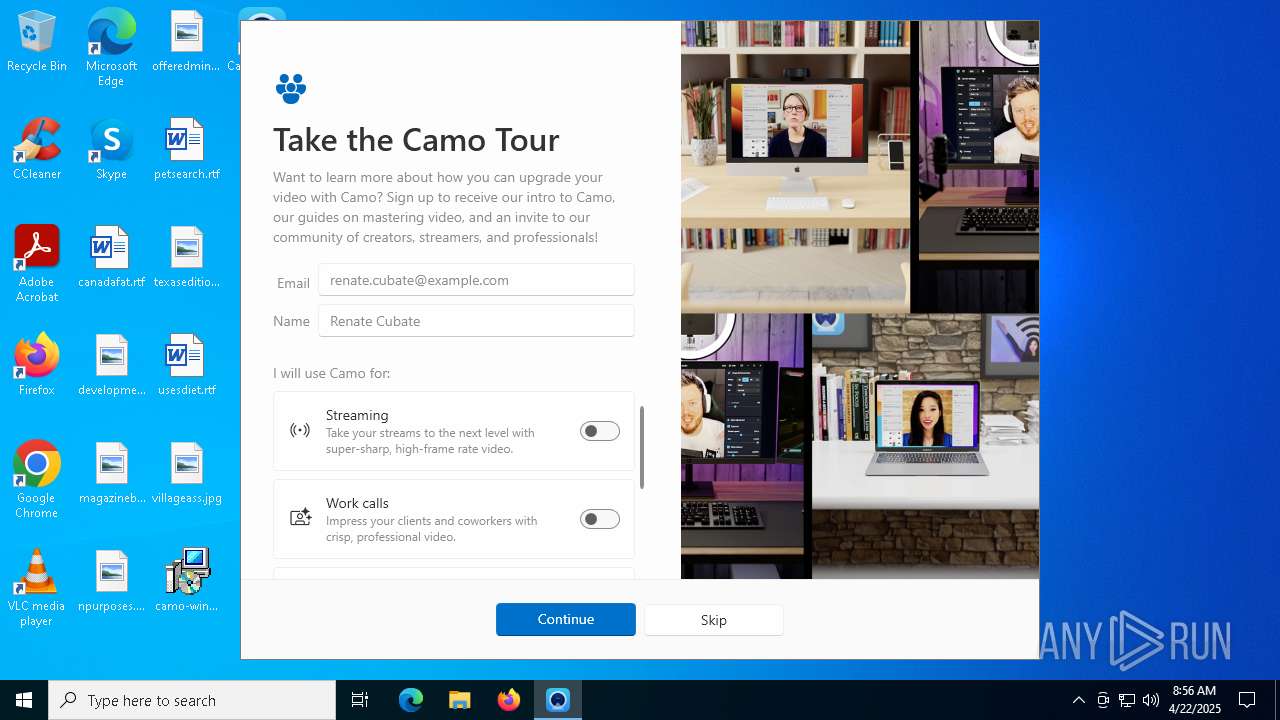Launch Microsoft Edge from the desktop

[x=111, y=47]
